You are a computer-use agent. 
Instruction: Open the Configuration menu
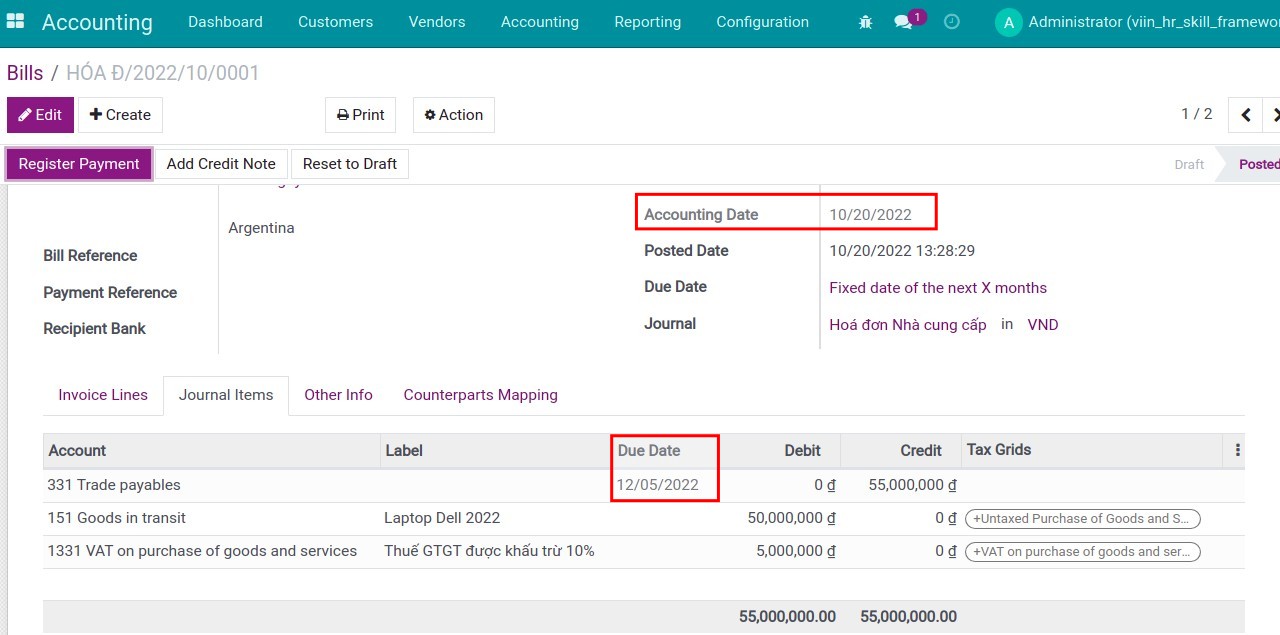pos(762,21)
